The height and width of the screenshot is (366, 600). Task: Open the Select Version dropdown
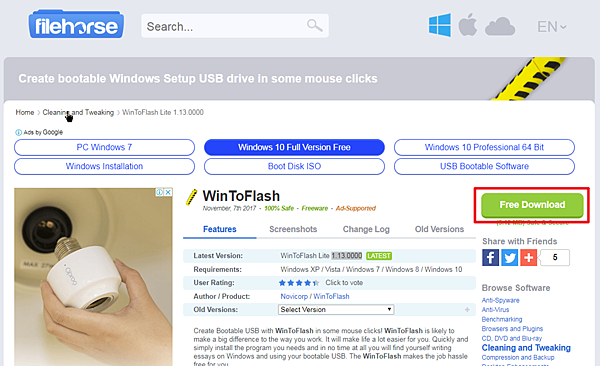pos(336,309)
